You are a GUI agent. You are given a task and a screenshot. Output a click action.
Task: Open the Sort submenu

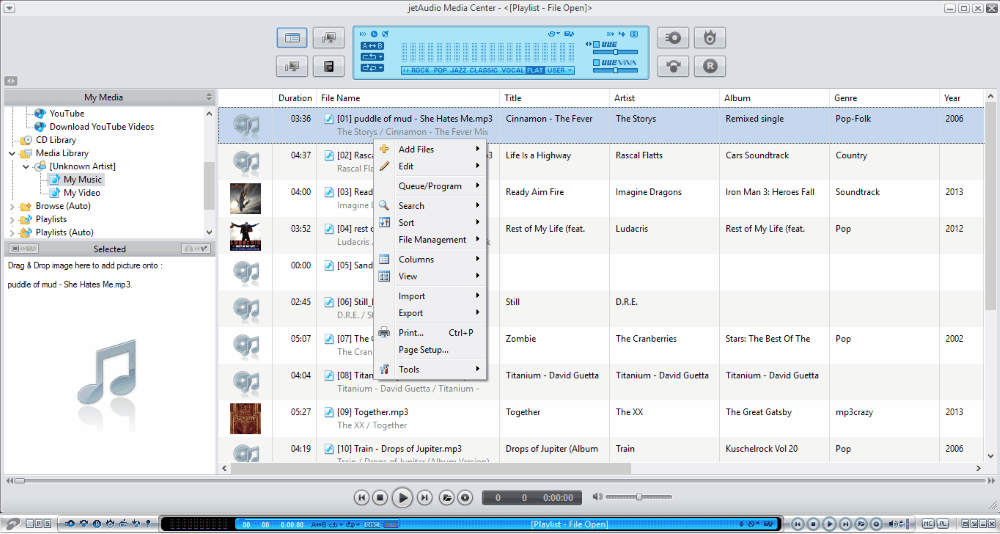click(430, 223)
